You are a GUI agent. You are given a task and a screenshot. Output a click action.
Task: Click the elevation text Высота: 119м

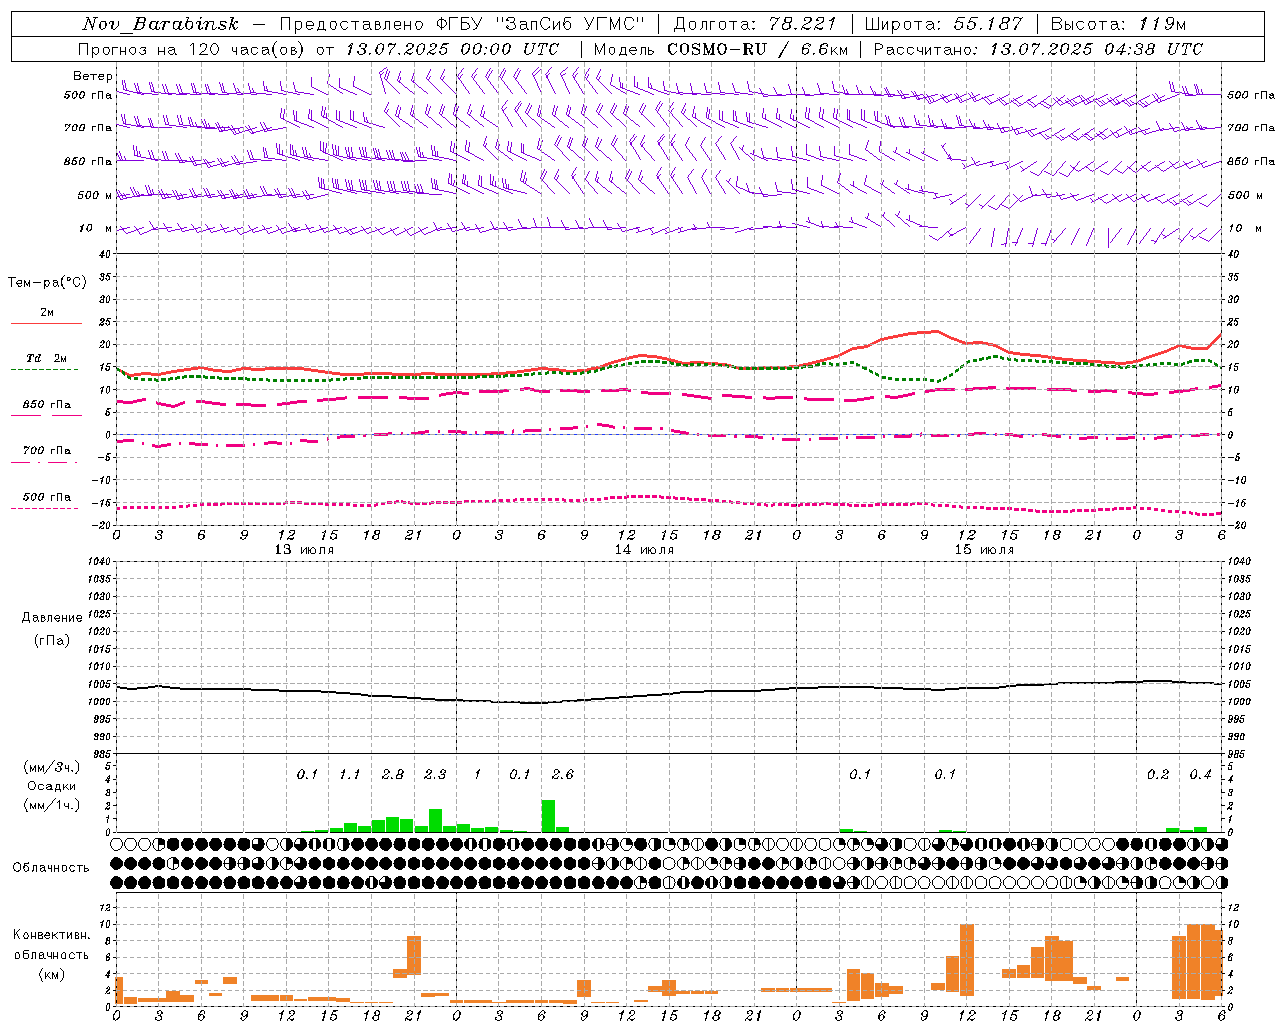click(1118, 24)
